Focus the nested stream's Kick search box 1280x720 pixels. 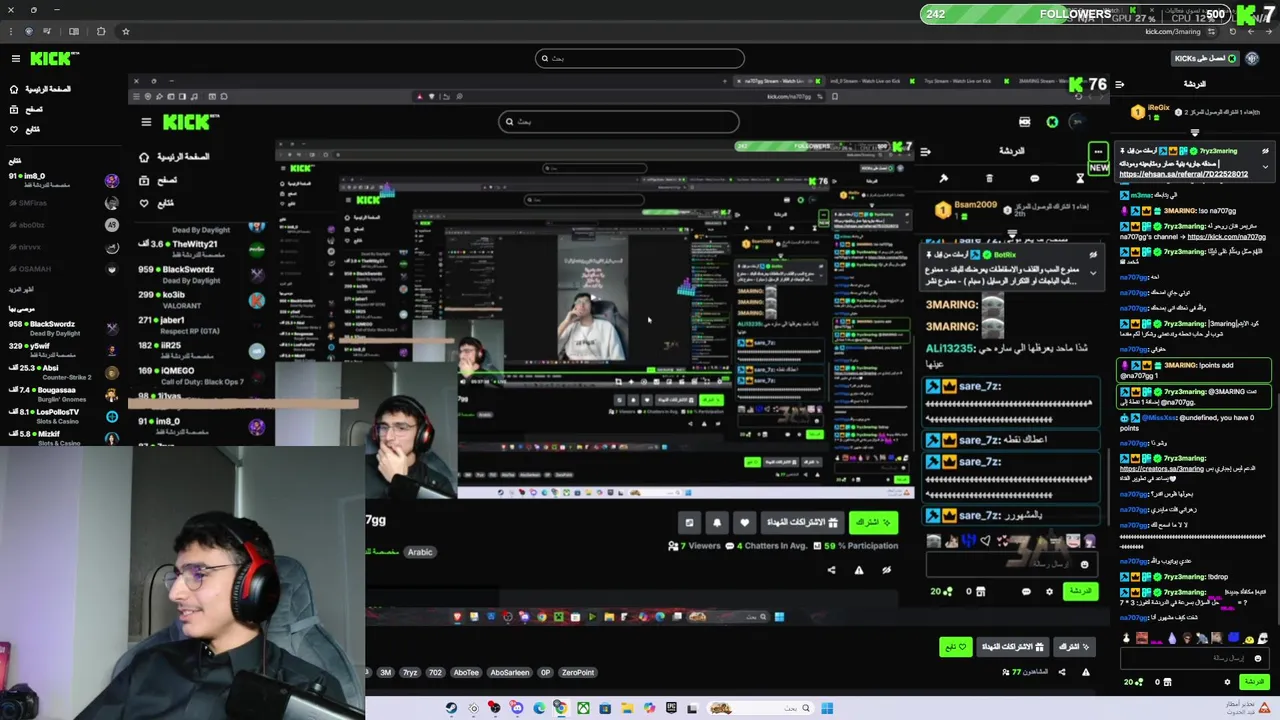[x=619, y=122]
